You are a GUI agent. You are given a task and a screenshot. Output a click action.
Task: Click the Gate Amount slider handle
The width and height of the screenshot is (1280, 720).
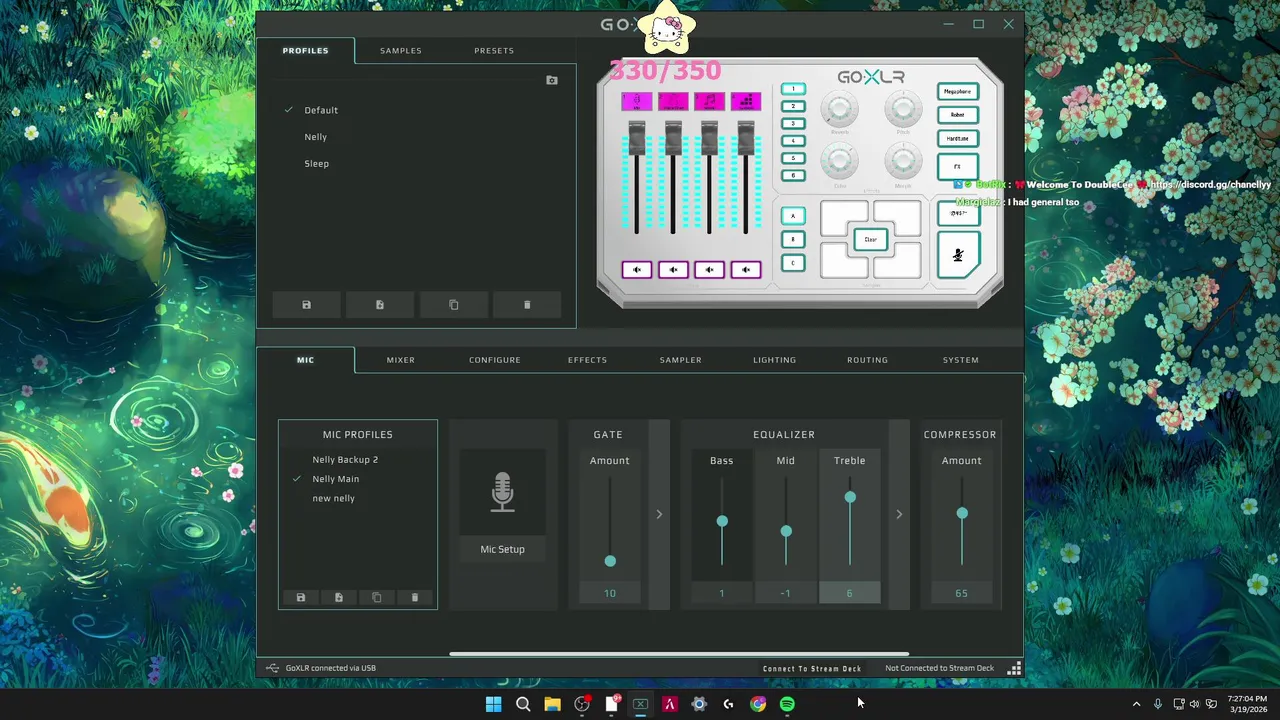coord(610,561)
